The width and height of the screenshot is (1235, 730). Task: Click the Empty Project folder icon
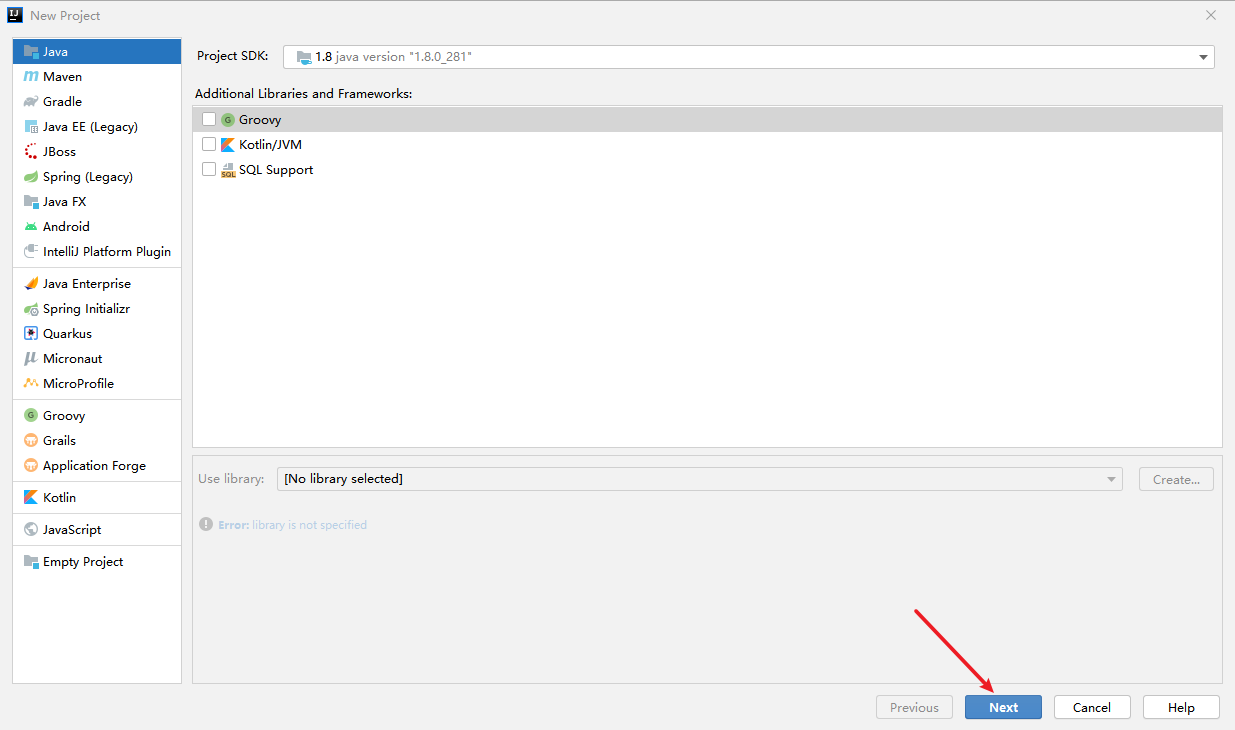pyautogui.click(x=31, y=561)
